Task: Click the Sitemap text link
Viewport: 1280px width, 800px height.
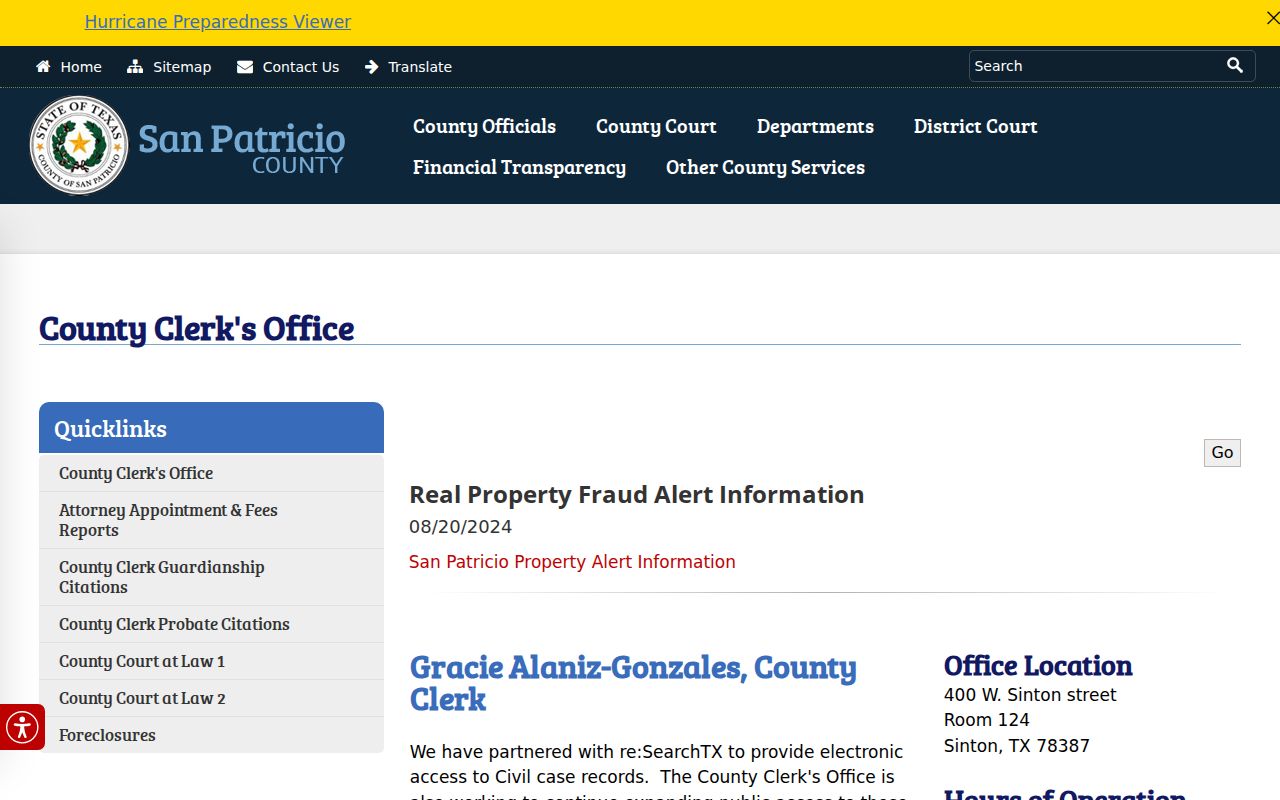Action: [182, 67]
